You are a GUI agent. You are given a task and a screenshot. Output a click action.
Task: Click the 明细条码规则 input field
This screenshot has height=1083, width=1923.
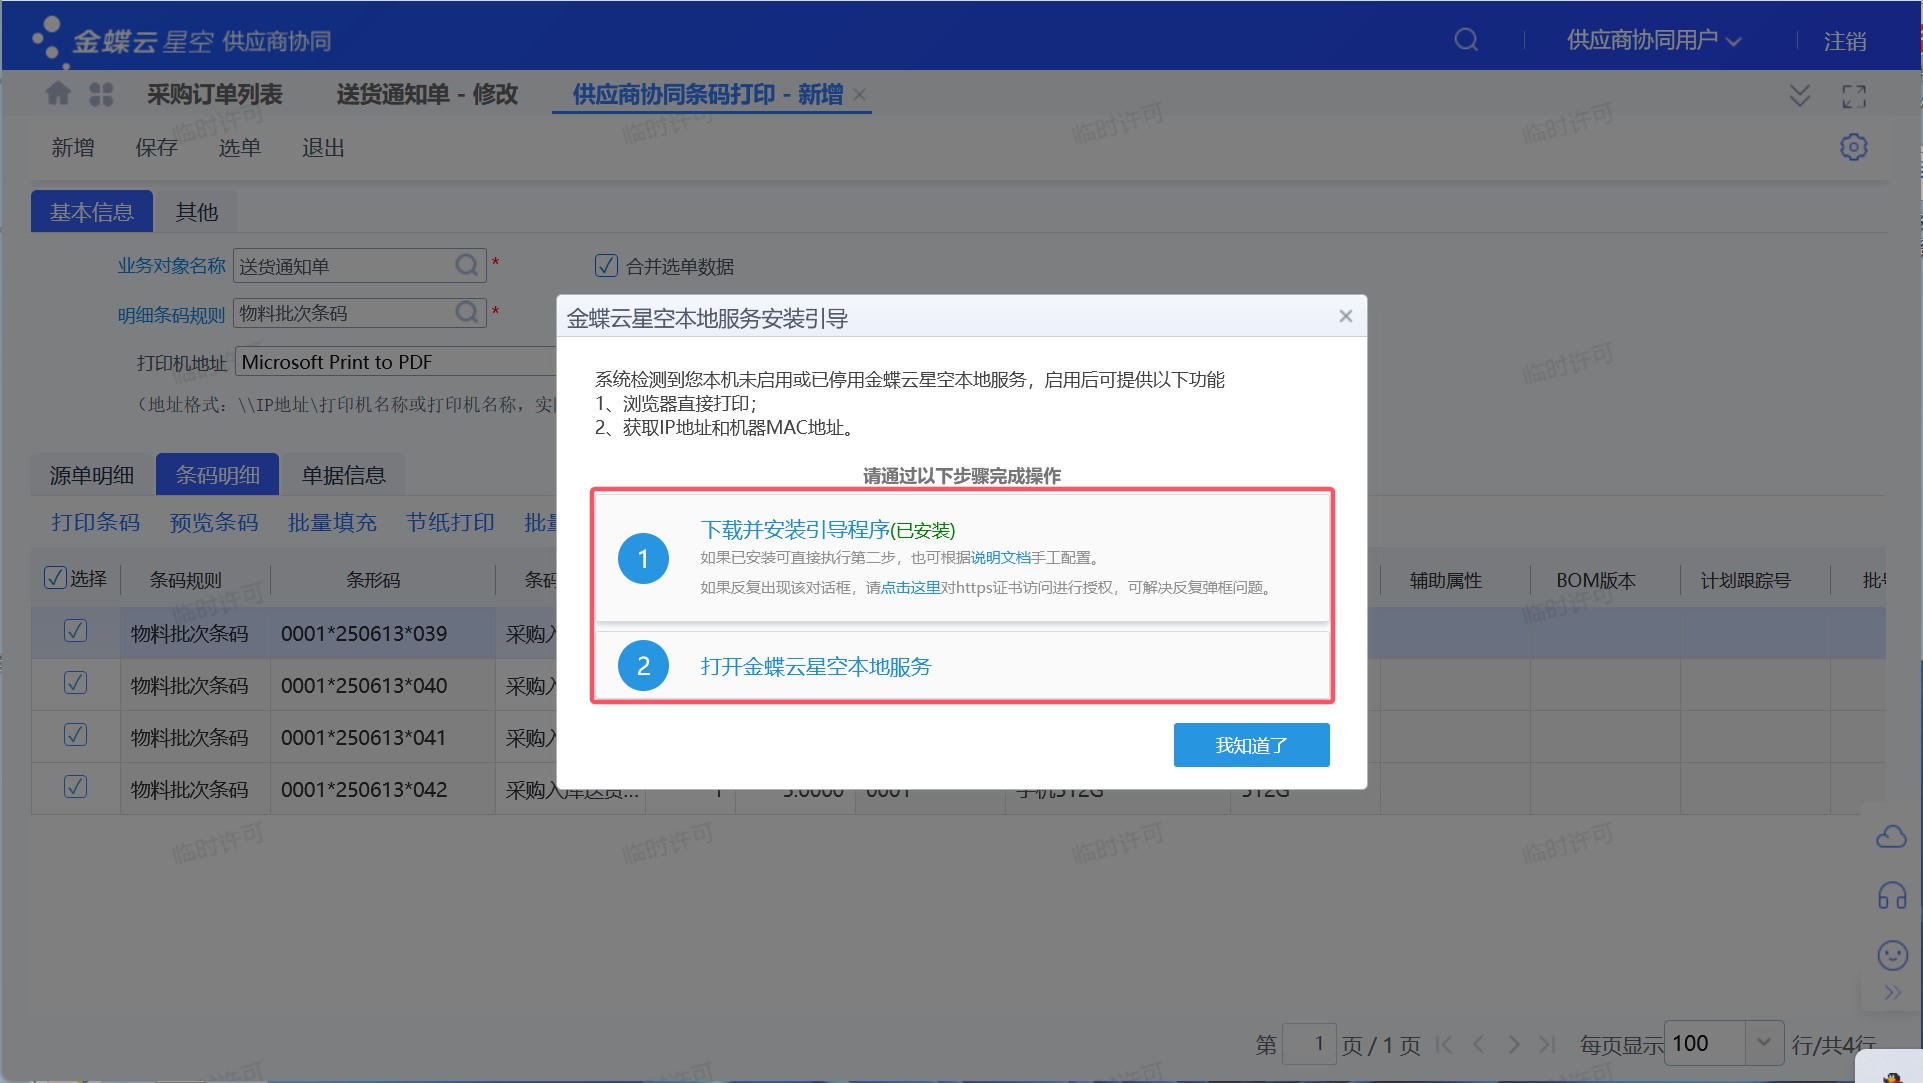click(360, 313)
